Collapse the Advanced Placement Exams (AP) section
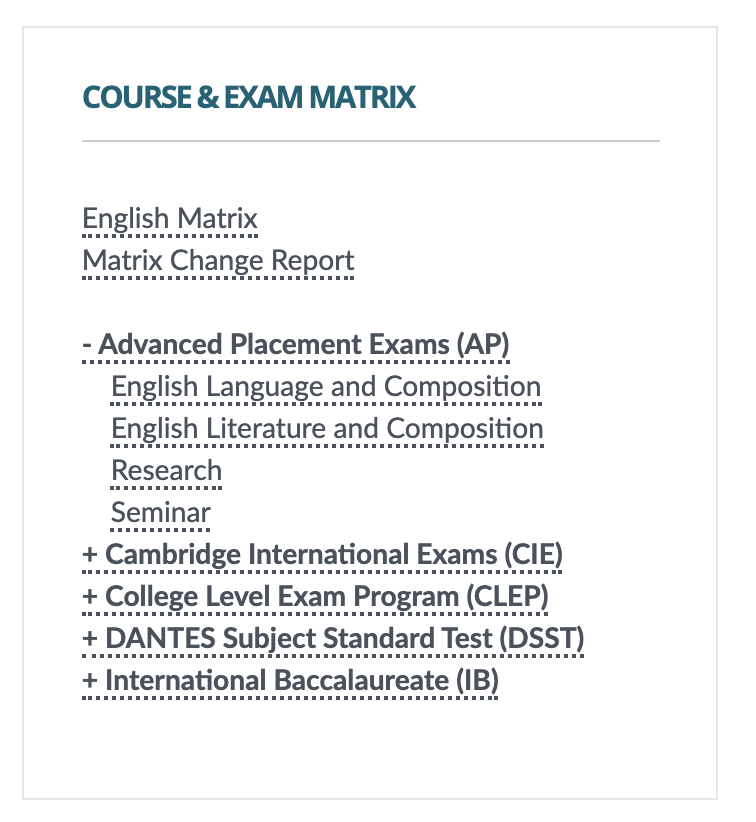This screenshot has width=756, height=822. click(296, 344)
